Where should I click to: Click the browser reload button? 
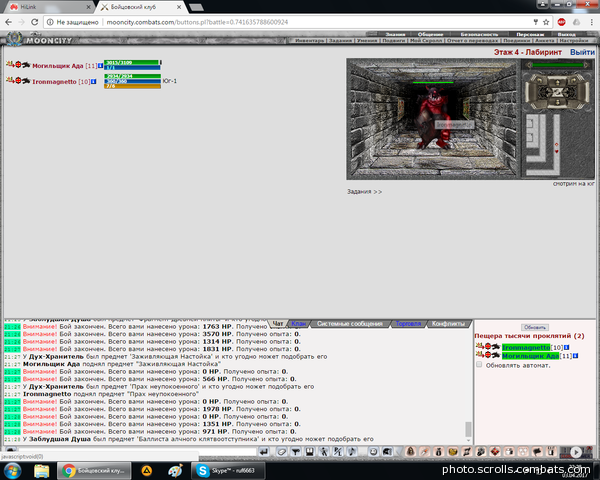pyautogui.click(x=34, y=22)
